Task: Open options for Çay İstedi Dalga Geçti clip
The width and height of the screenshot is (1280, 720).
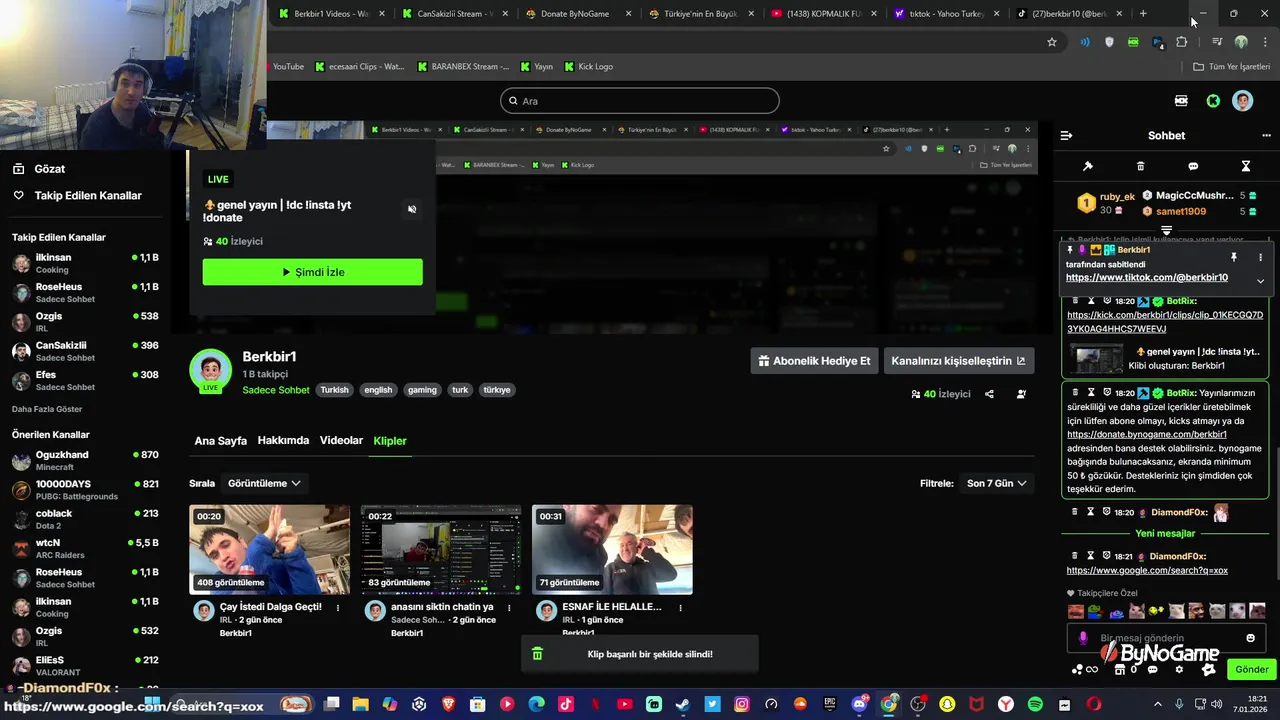Action: [338, 607]
